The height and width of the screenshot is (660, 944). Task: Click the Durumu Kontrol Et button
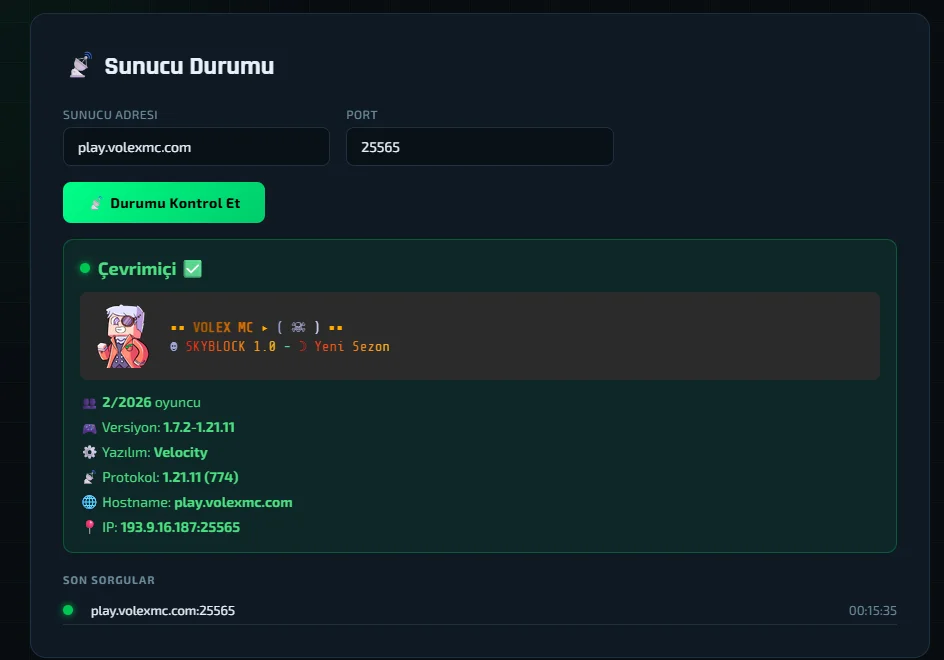[164, 202]
